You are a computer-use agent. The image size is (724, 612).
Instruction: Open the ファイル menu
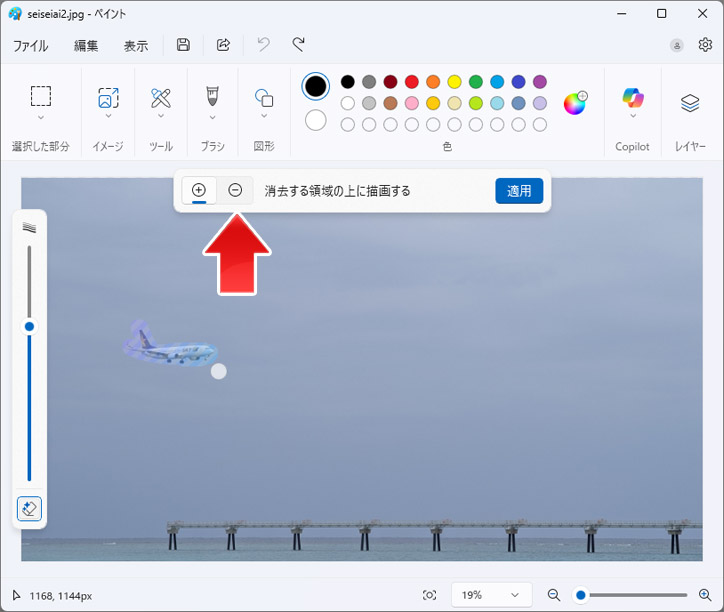[x=30, y=46]
